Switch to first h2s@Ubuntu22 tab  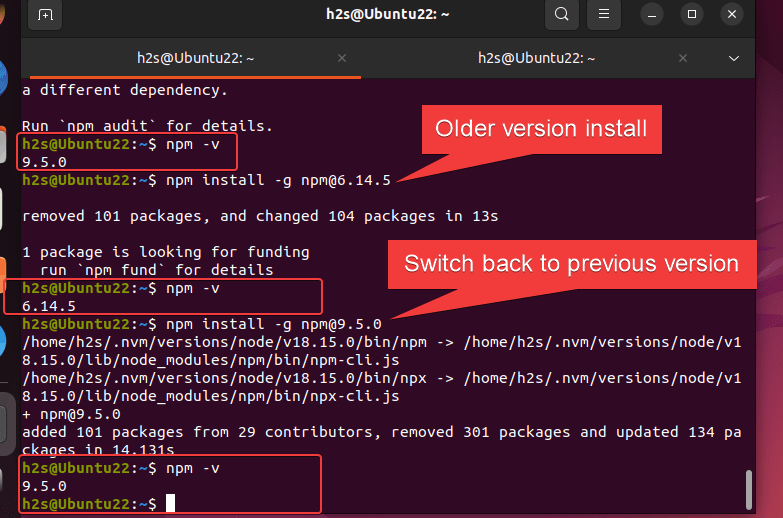[x=195, y=58]
